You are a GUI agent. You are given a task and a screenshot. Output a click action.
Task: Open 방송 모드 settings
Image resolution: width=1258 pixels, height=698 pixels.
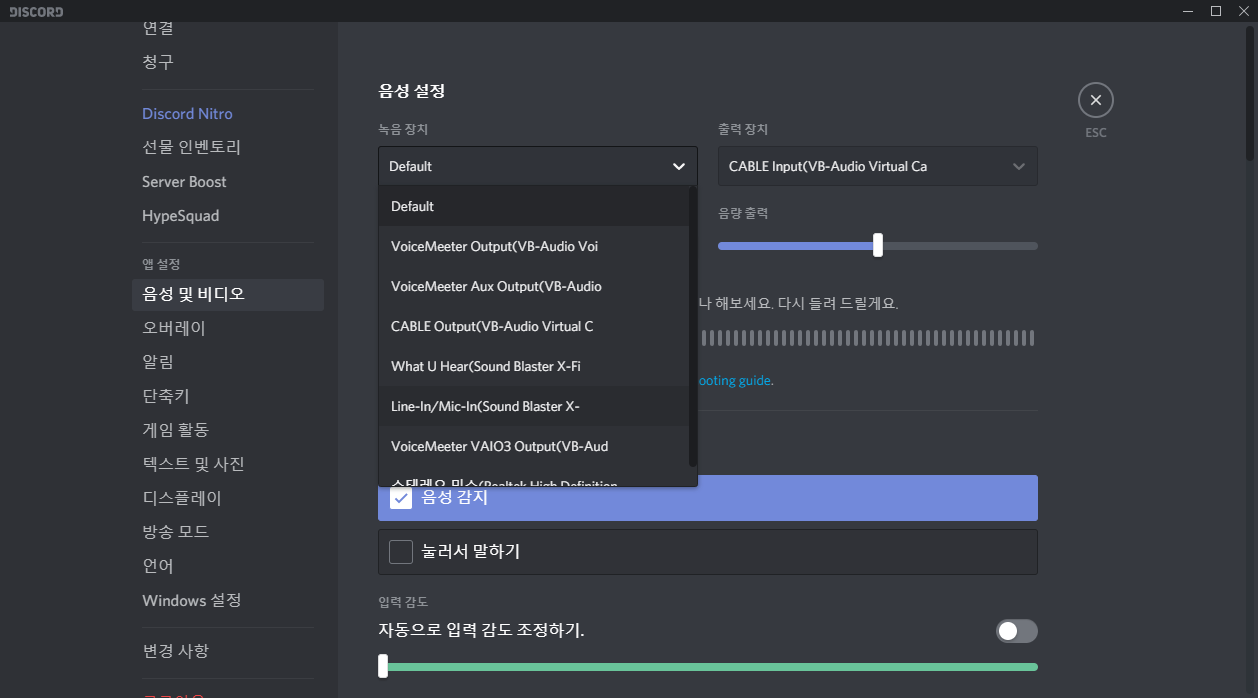pyautogui.click(x=175, y=532)
